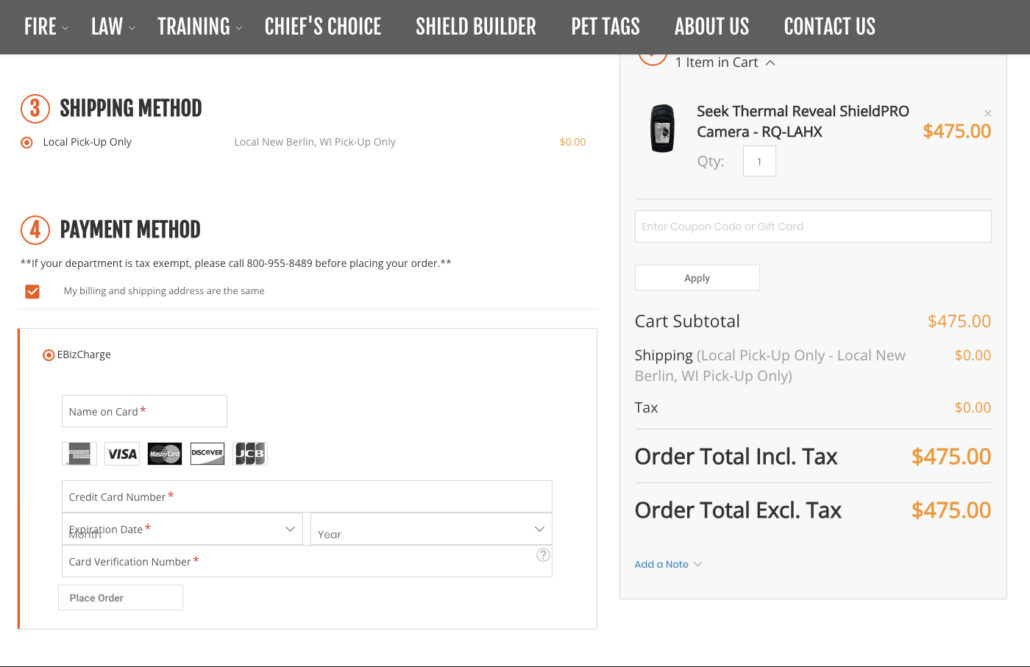
Task: Expand the Add a Note section
Action: click(667, 564)
